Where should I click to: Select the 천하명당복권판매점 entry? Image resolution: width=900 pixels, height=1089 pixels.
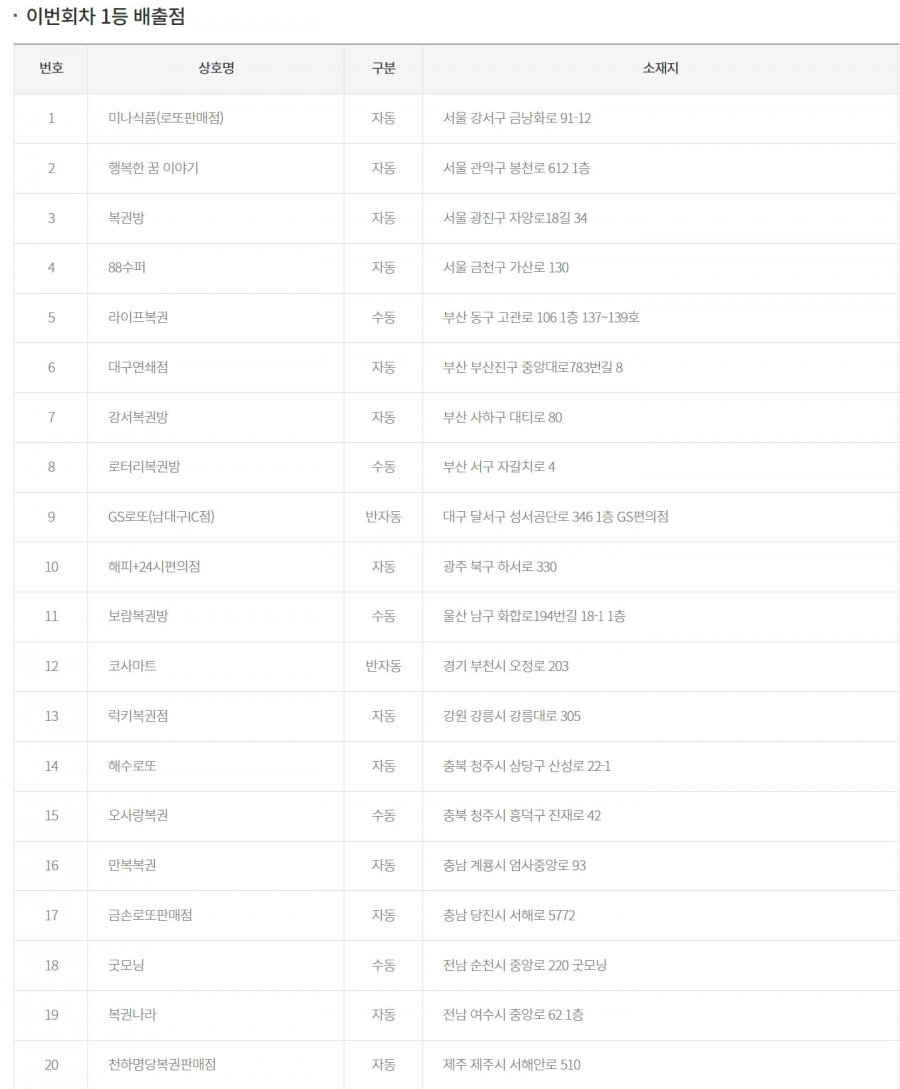click(x=162, y=1065)
